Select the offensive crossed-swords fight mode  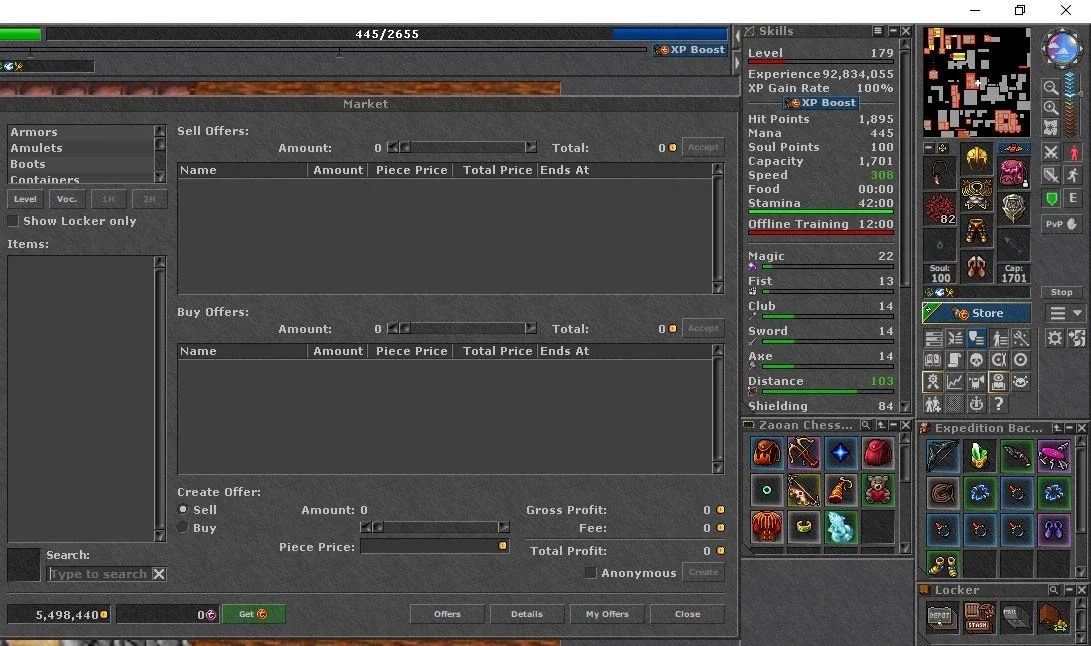pyautogui.click(x=1051, y=152)
